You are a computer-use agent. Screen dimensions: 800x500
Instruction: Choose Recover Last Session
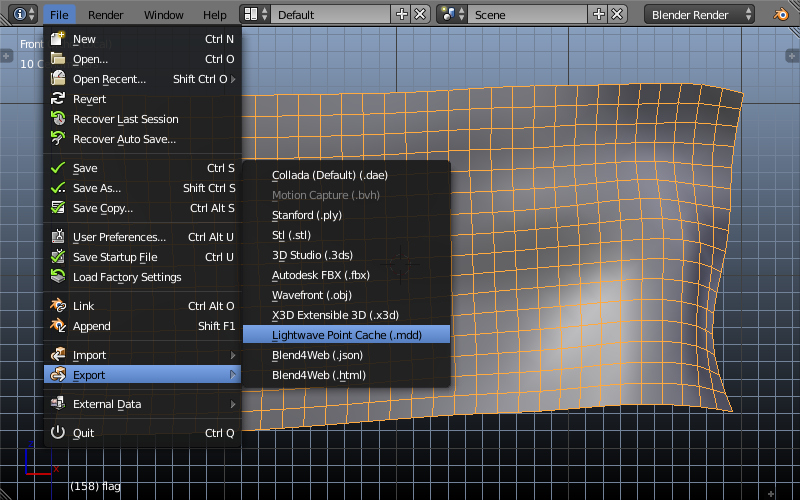pos(142,119)
